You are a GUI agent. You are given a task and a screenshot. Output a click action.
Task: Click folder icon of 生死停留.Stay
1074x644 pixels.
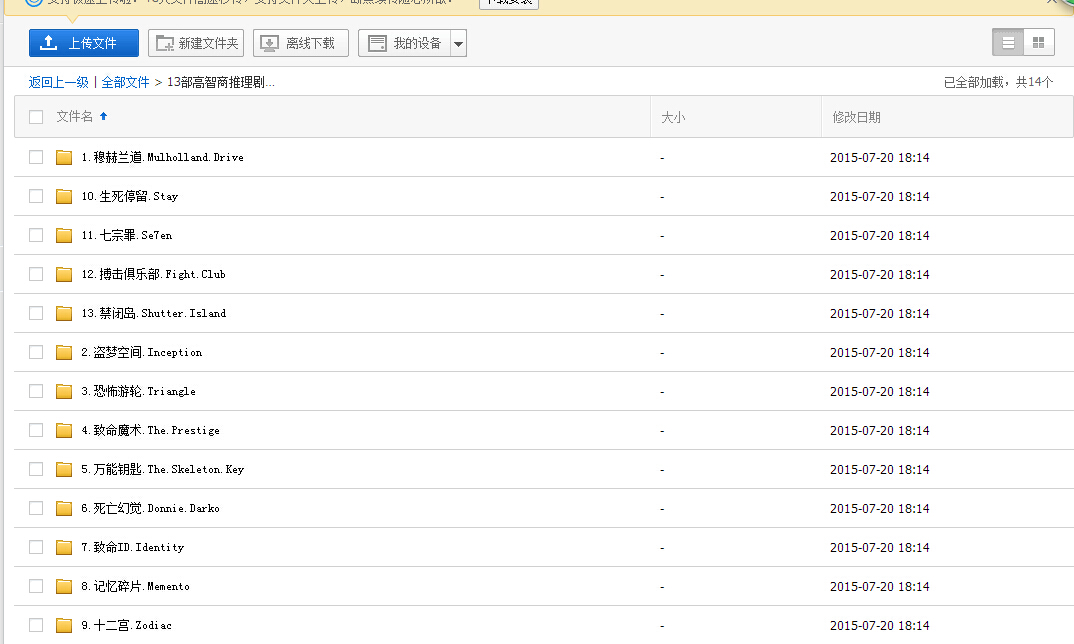click(x=64, y=197)
